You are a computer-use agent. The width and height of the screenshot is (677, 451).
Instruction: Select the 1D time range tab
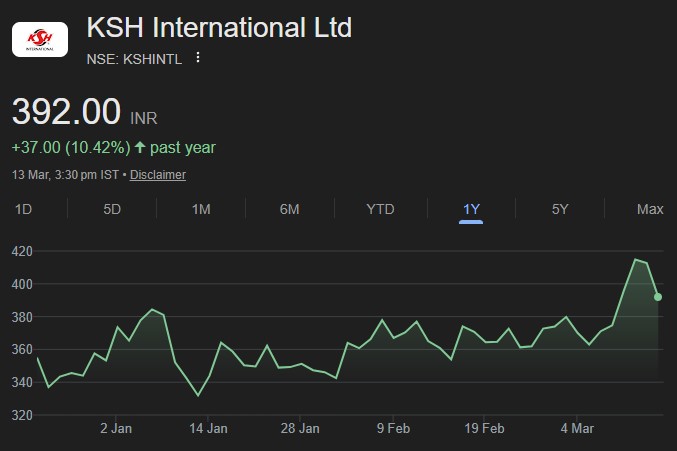(x=23, y=209)
